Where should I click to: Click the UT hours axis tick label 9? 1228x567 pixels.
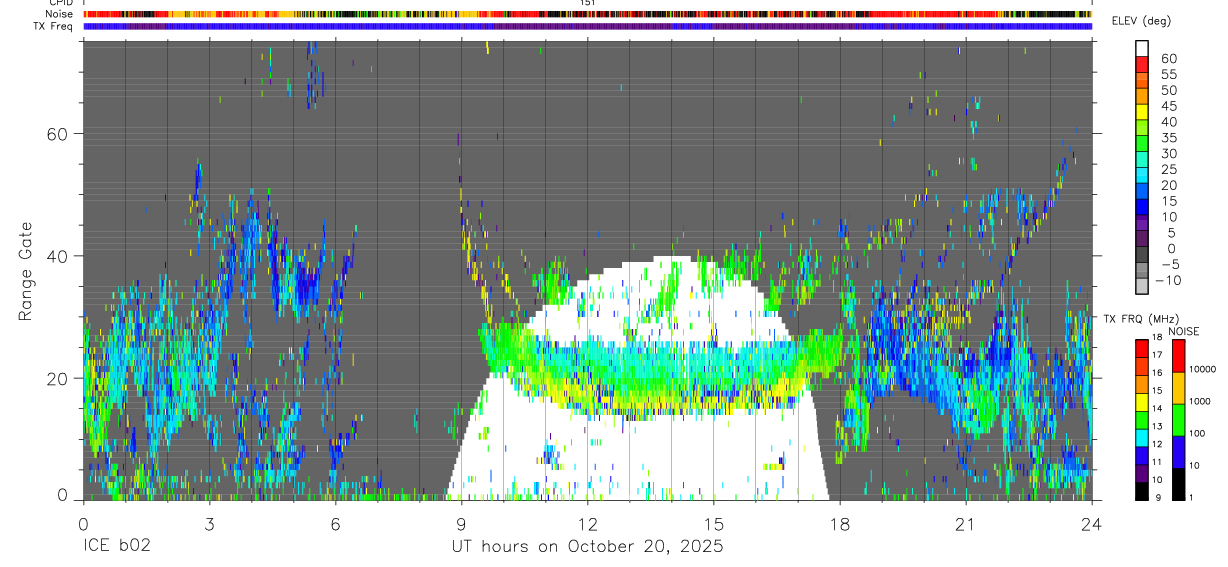[x=461, y=523]
